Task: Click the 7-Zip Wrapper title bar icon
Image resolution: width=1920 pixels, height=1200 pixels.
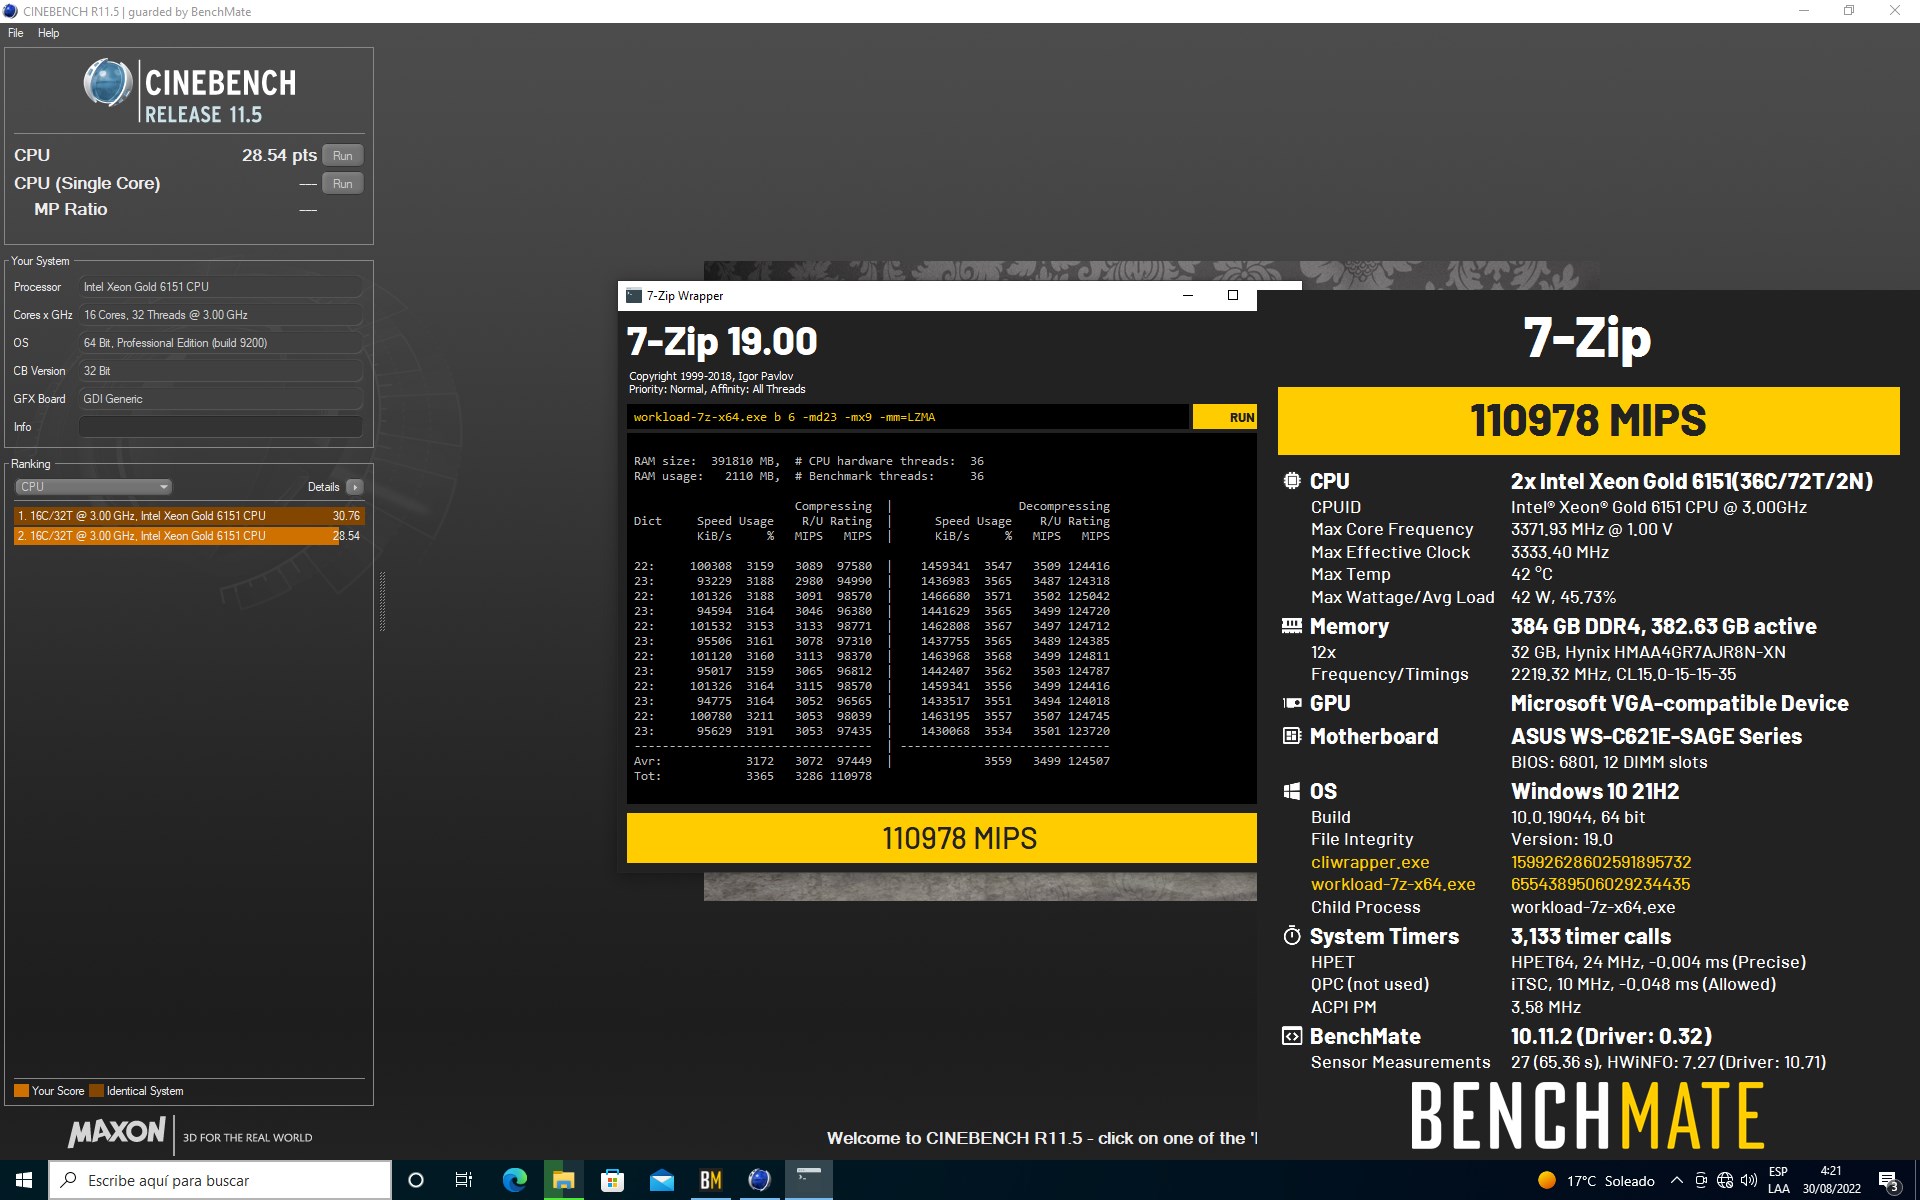Action: [633, 296]
